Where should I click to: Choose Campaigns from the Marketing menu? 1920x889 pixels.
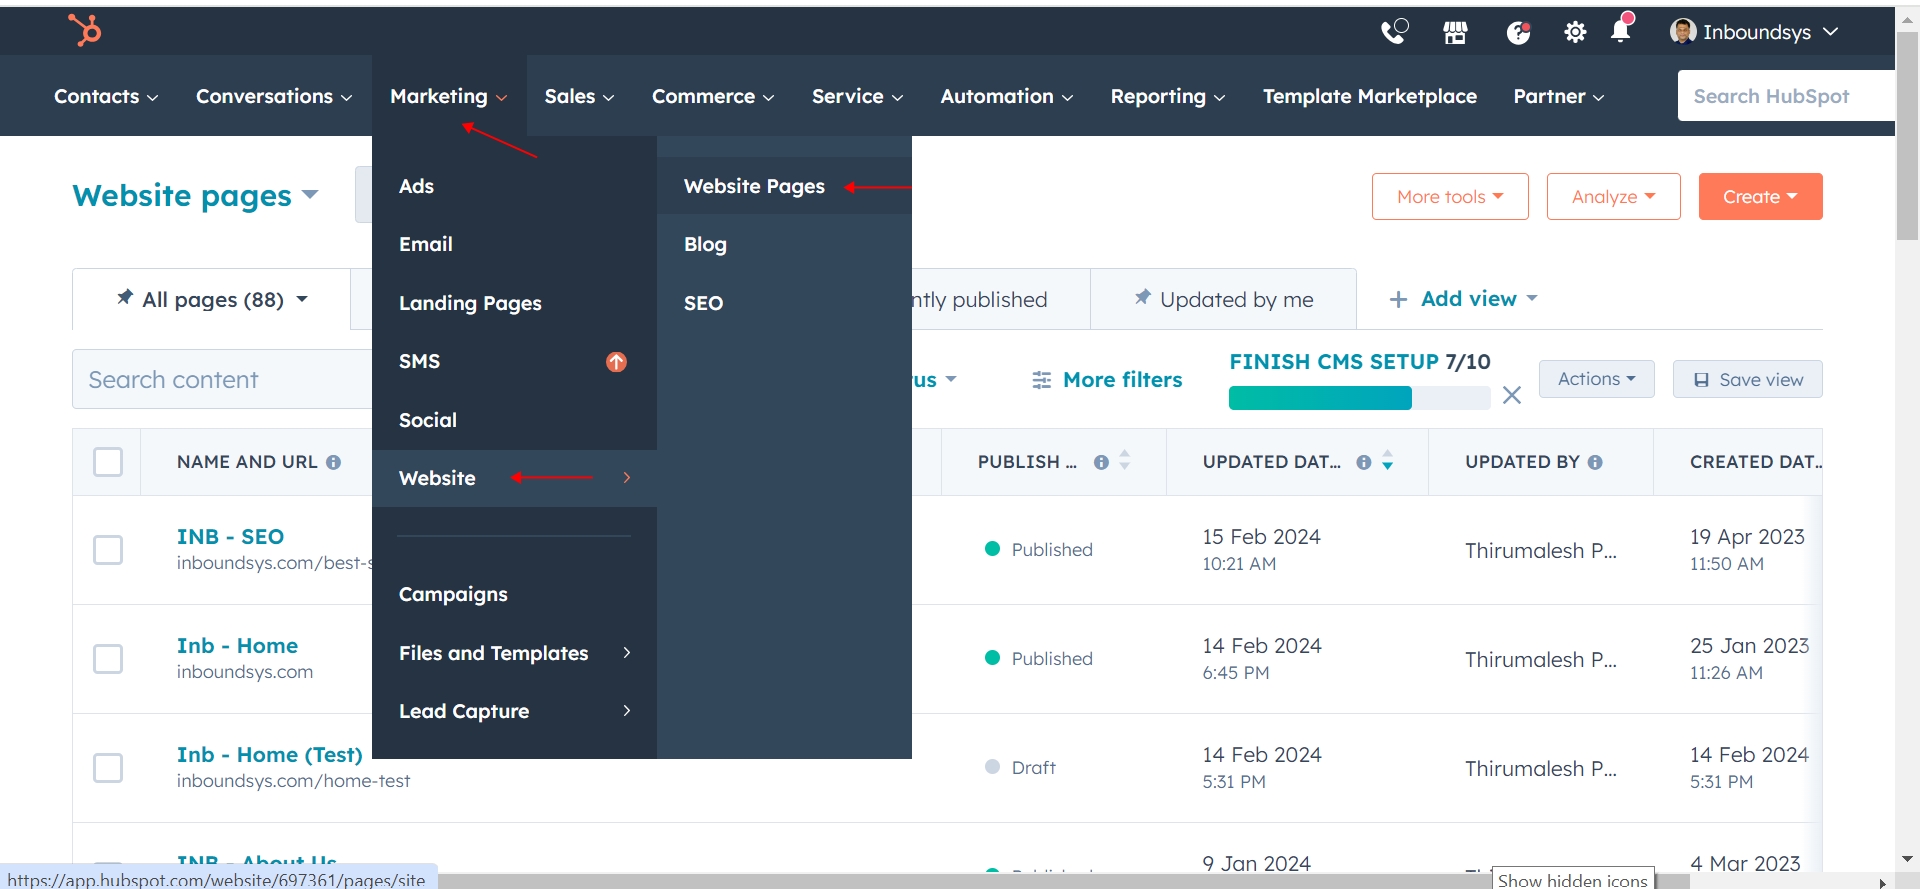coord(453,594)
